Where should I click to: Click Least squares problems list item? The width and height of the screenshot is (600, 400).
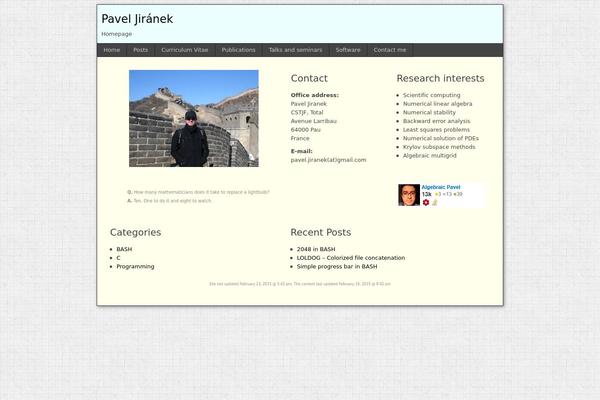click(x=436, y=130)
